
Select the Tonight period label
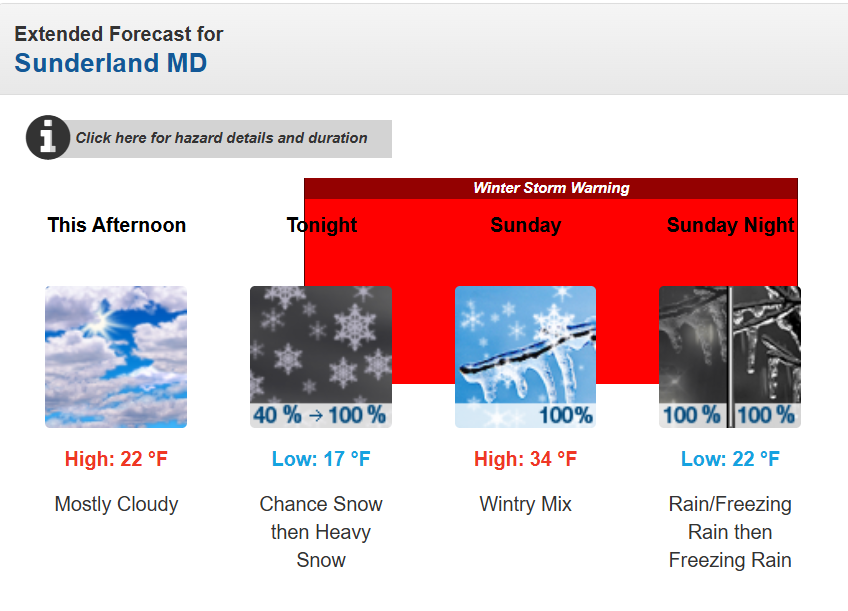[322, 225]
